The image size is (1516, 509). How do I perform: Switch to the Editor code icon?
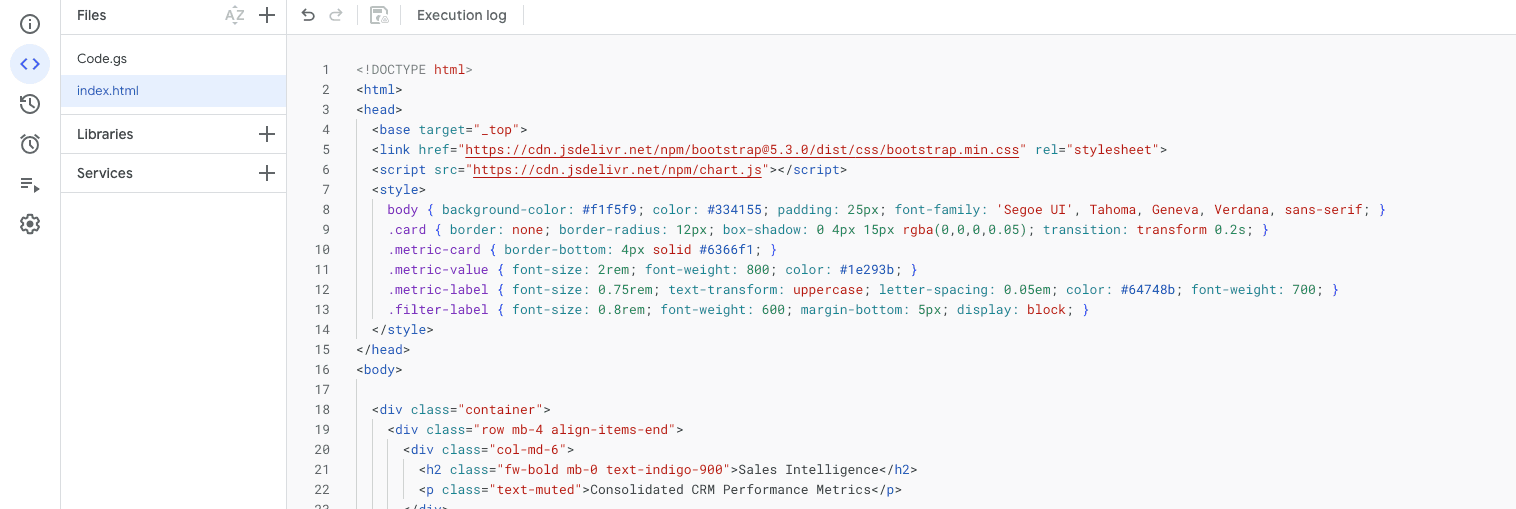pyautogui.click(x=30, y=64)
